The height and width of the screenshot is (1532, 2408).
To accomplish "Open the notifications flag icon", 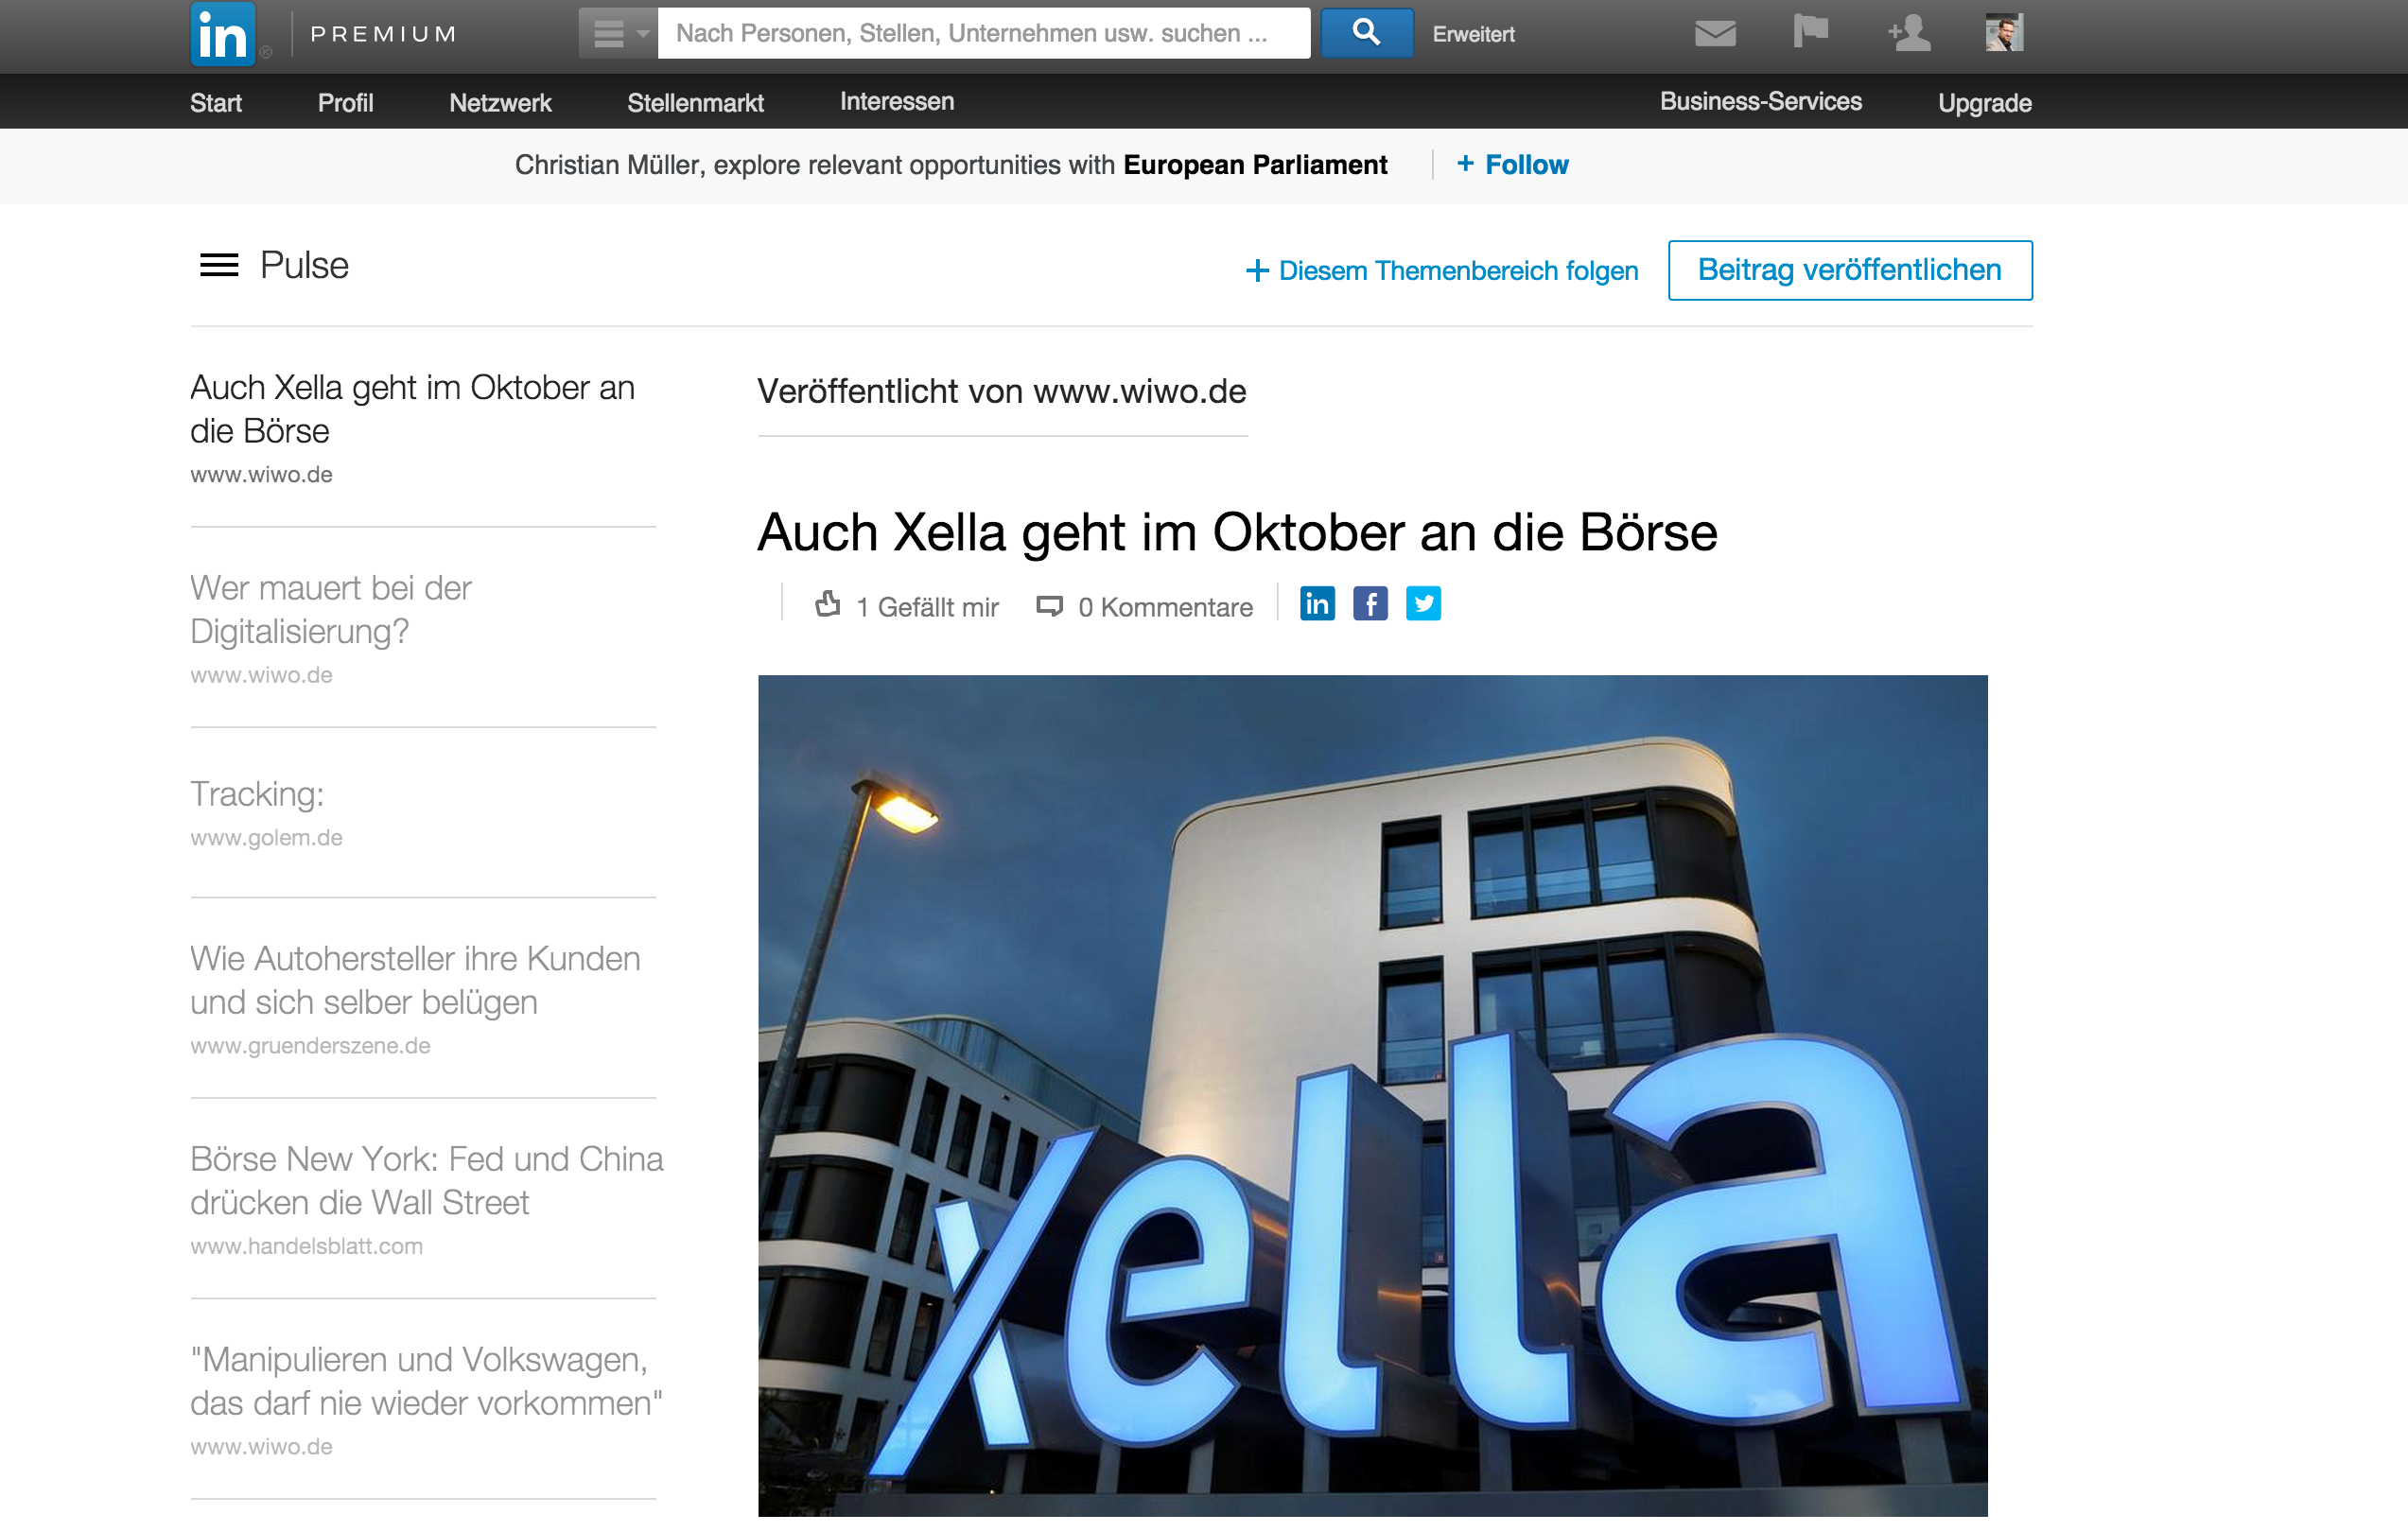I will point(1811,32).
